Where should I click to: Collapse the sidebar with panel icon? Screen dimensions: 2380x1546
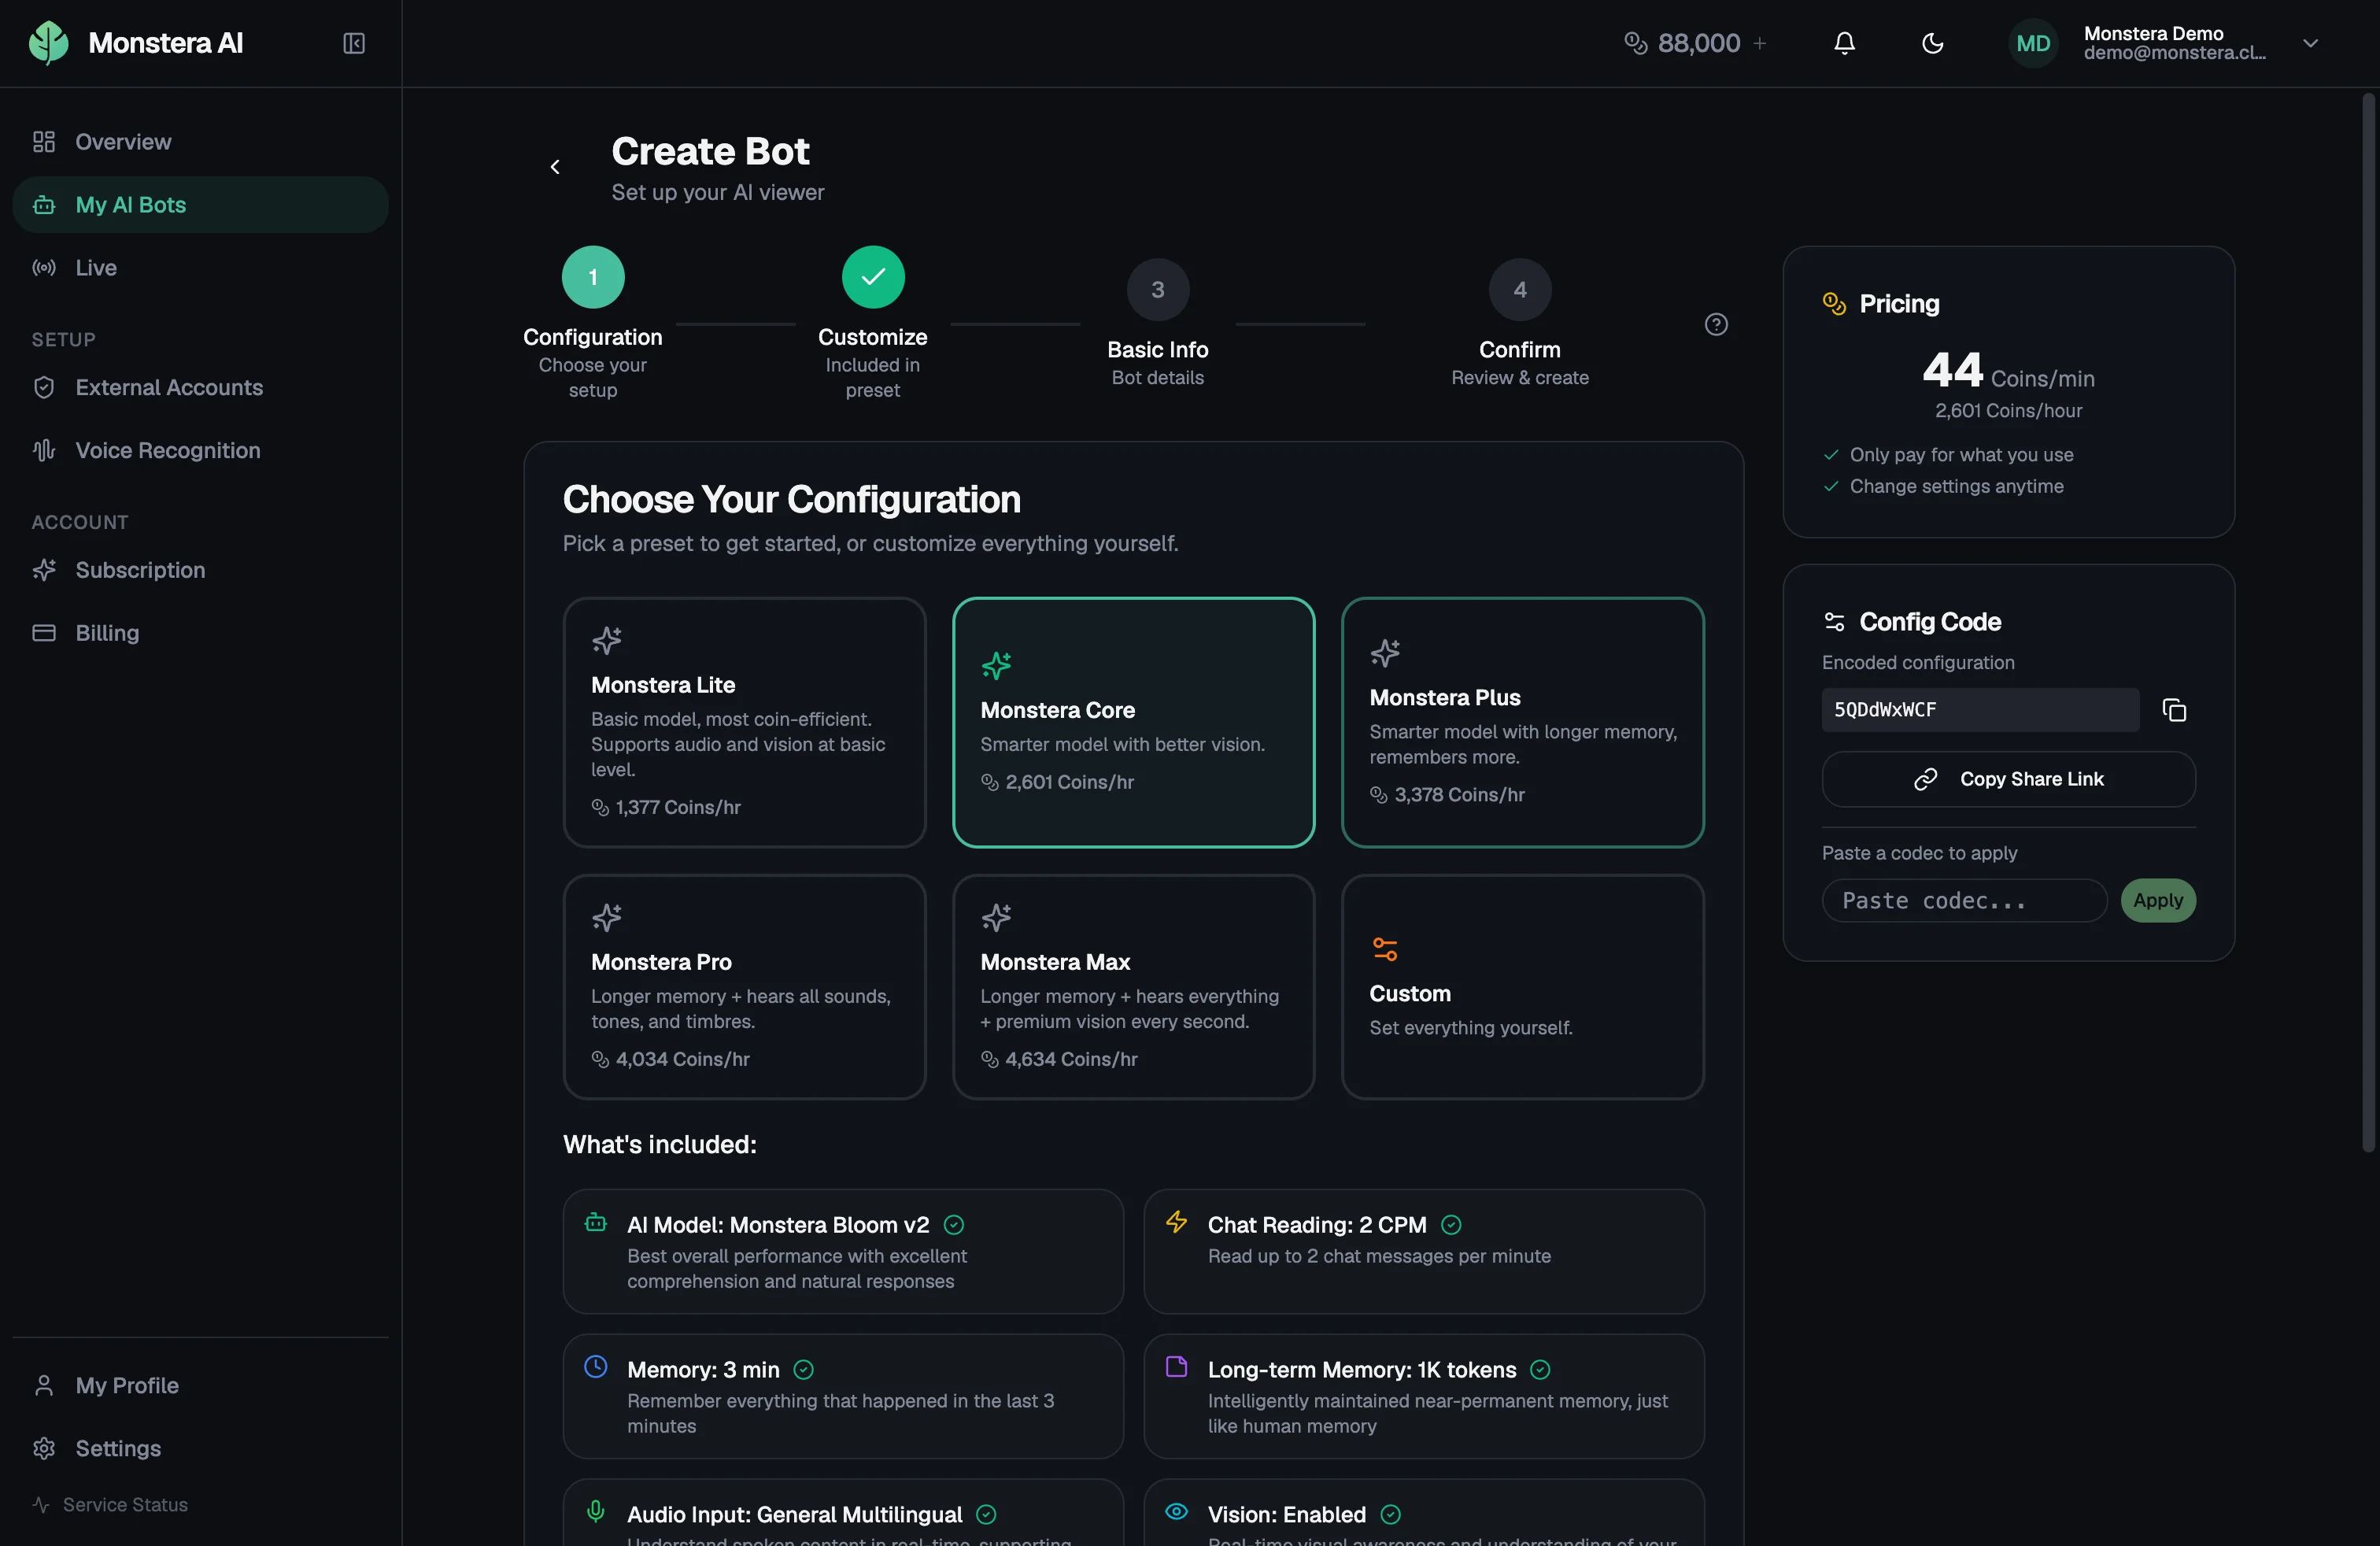354,43
